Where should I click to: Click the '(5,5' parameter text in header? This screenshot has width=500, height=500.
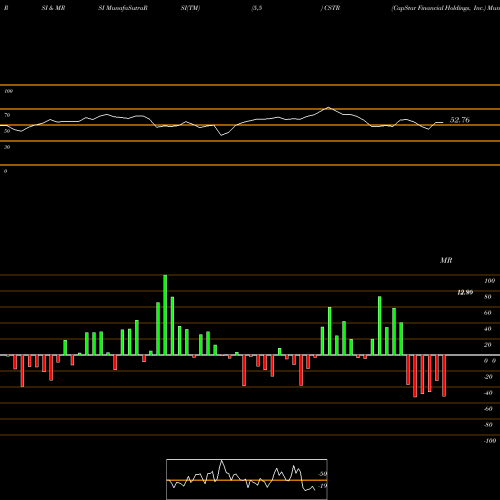click(x=257, y=8)
